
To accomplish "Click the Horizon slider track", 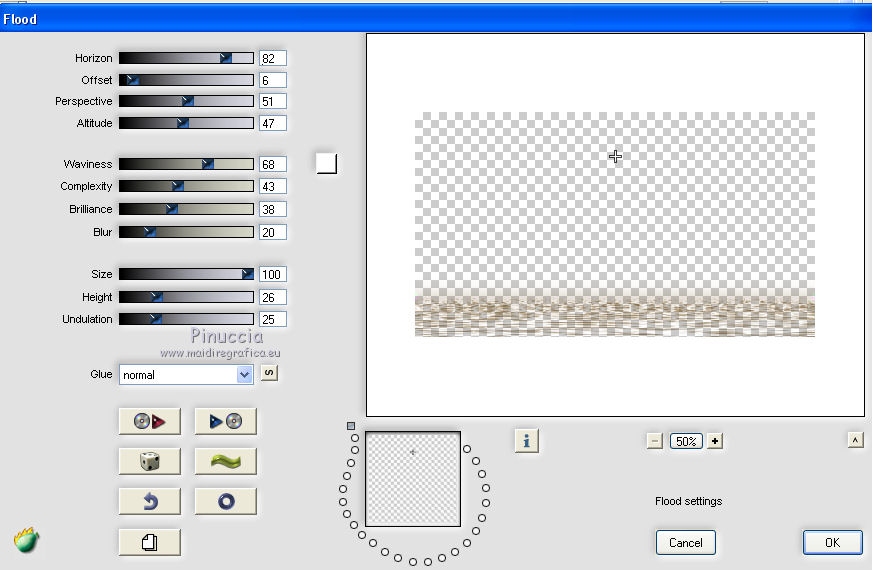I will coord(186,58).
